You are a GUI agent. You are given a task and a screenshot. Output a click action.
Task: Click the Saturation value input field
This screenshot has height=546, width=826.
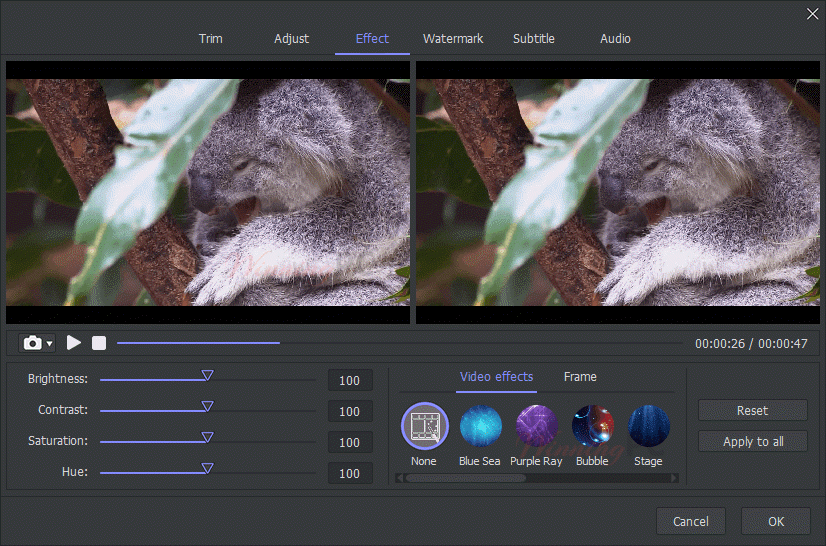[x=350, y=442]
